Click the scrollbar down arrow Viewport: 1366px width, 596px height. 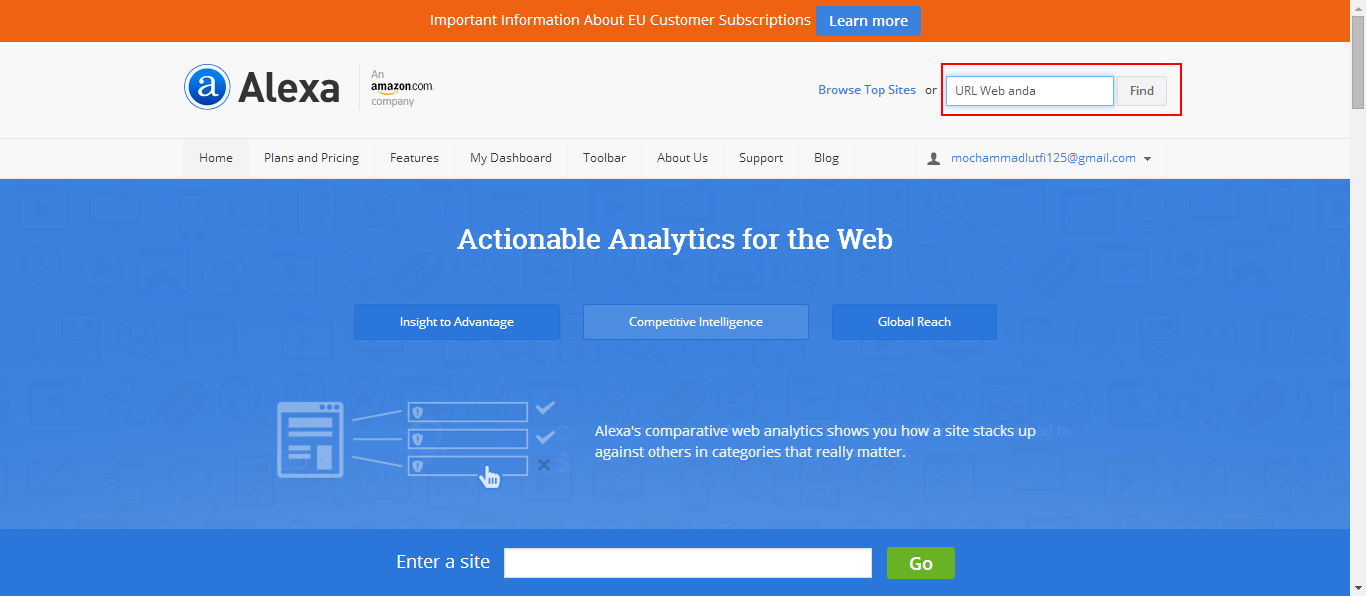[1358, 588]
